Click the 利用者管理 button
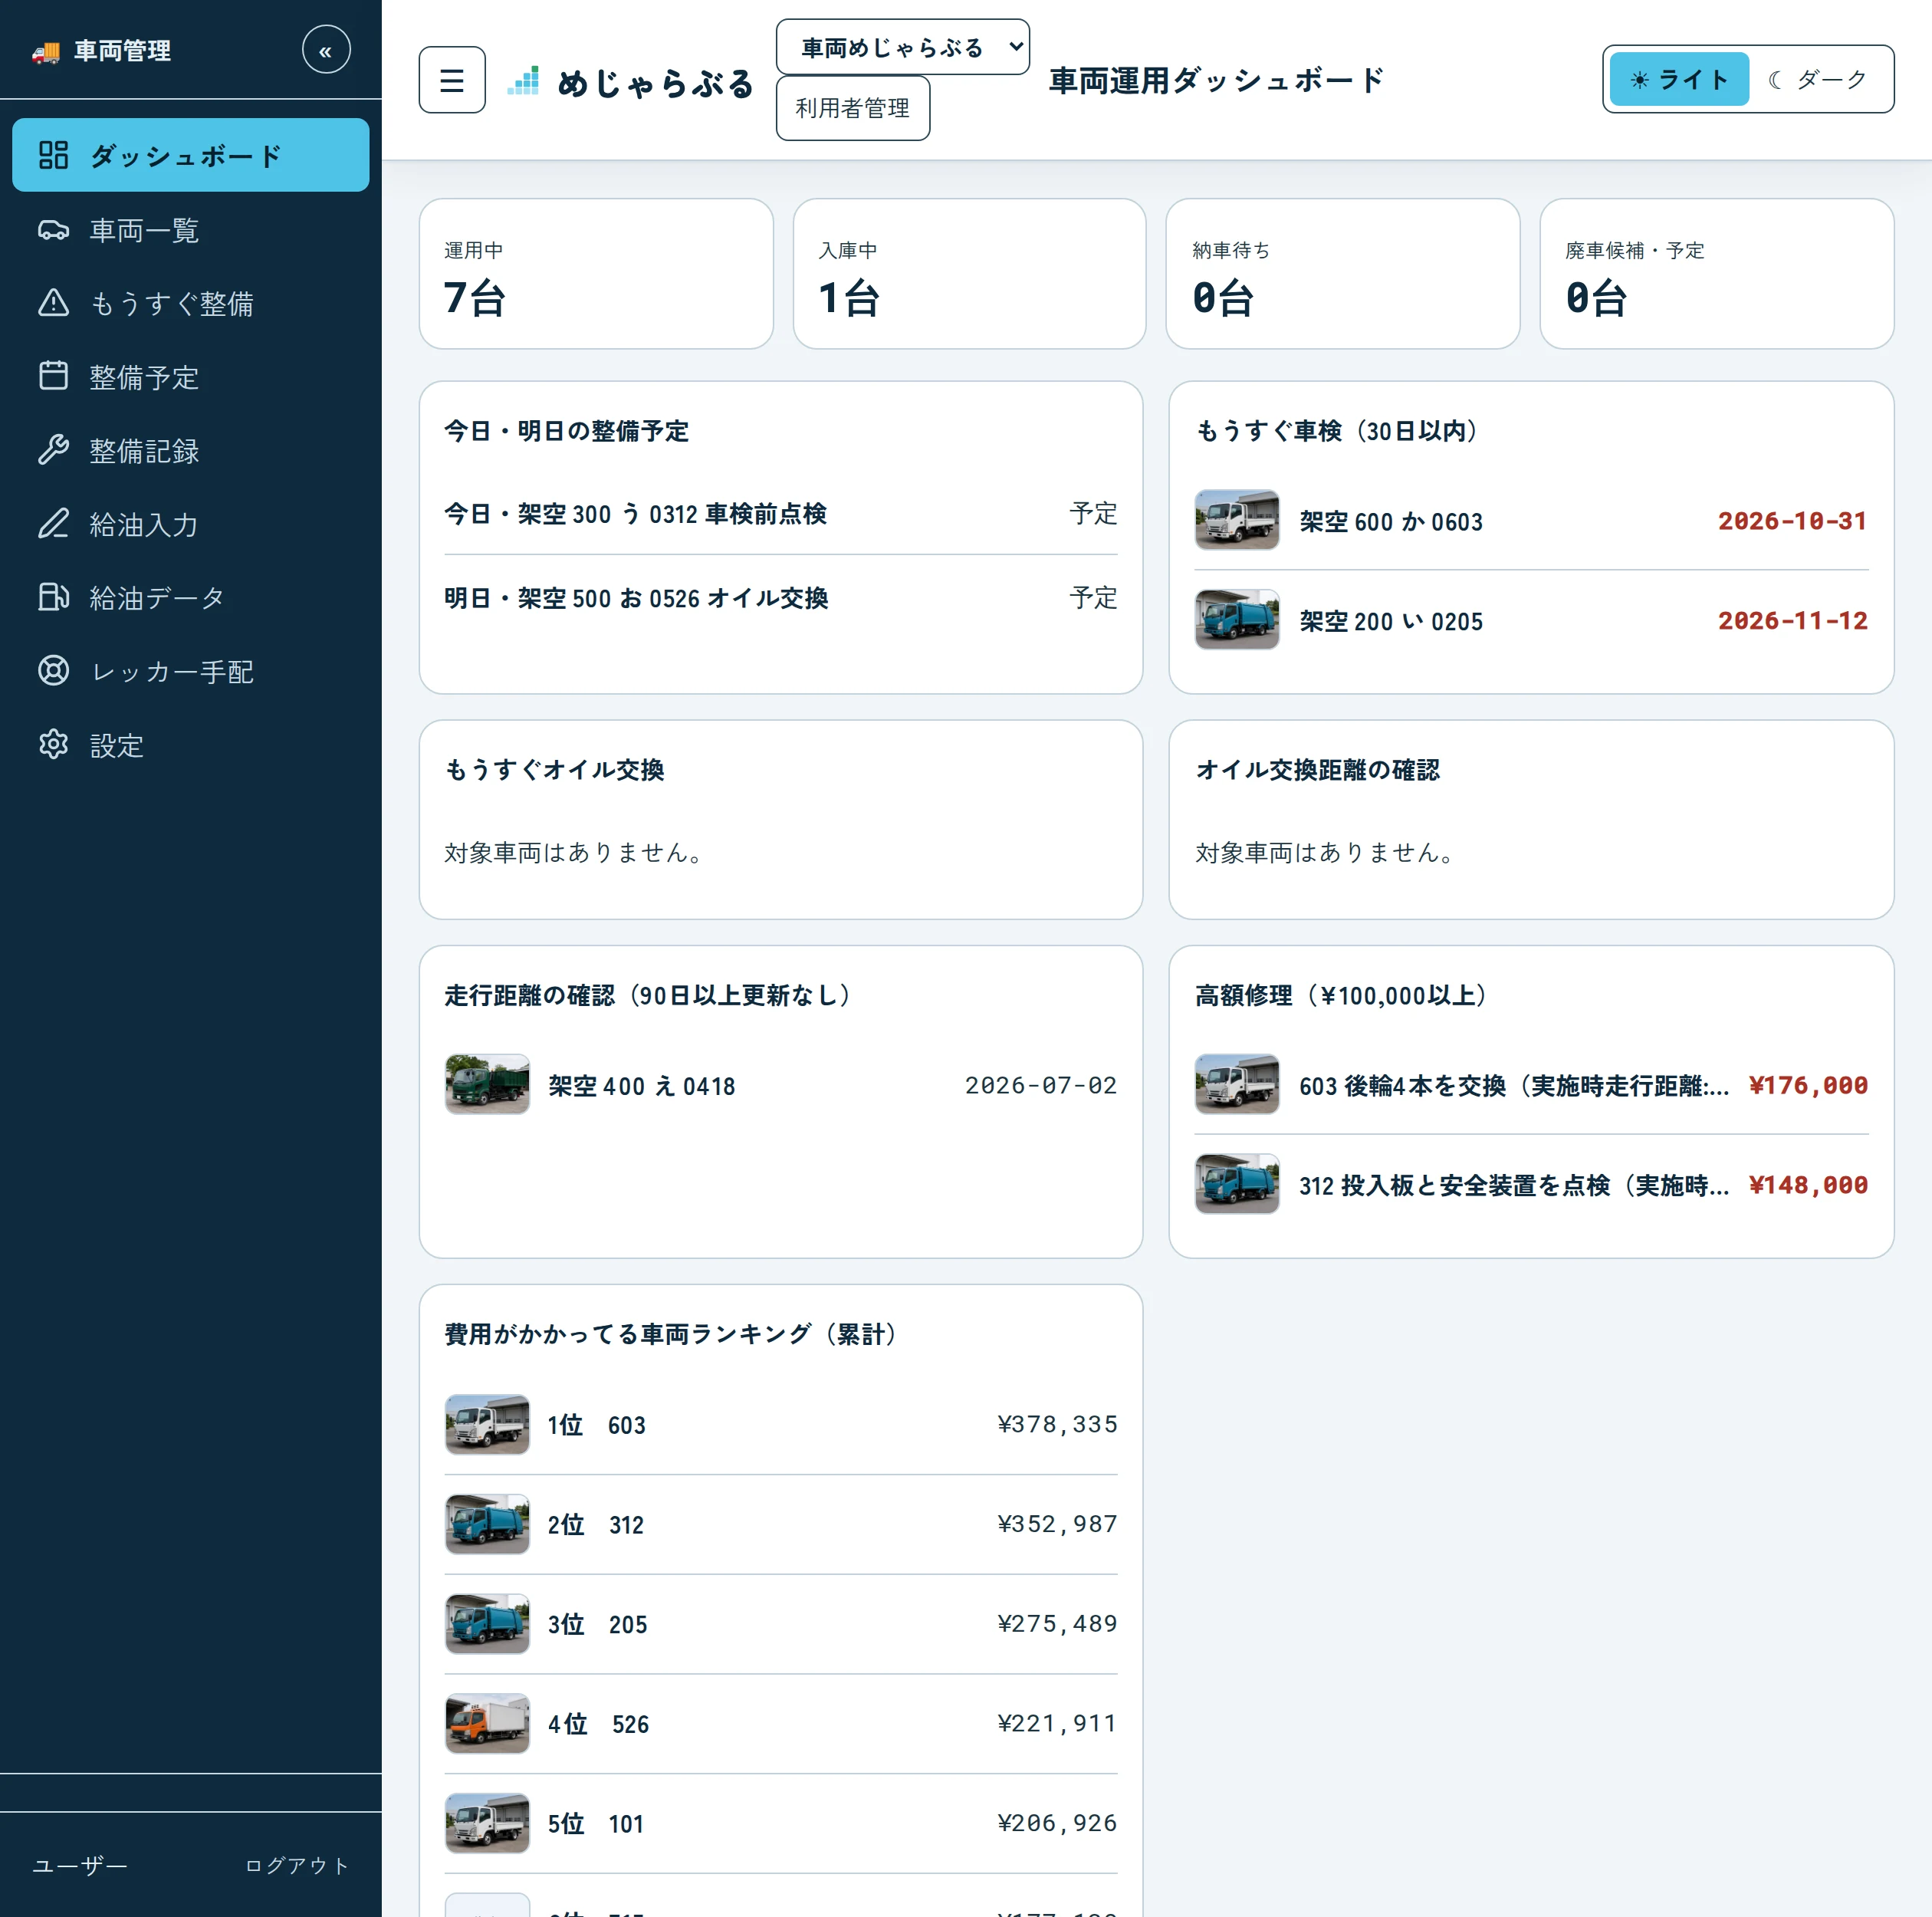The width and height of the screenshot is (1932, 1917). [853, 108]
